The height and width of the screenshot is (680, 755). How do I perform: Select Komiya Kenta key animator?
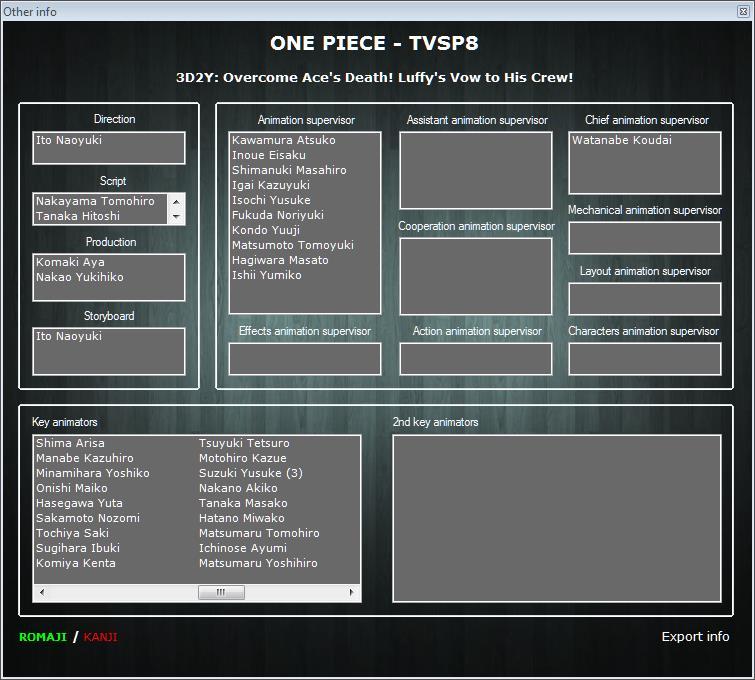coord(76,563)
